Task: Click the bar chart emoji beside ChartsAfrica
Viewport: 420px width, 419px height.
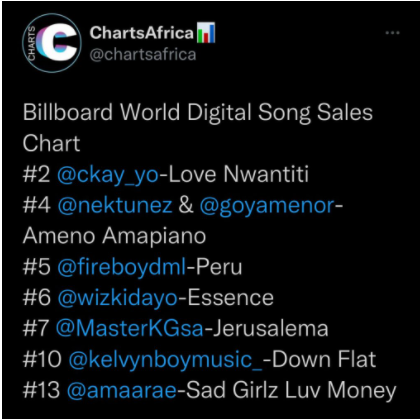Action: pos(206,32)
